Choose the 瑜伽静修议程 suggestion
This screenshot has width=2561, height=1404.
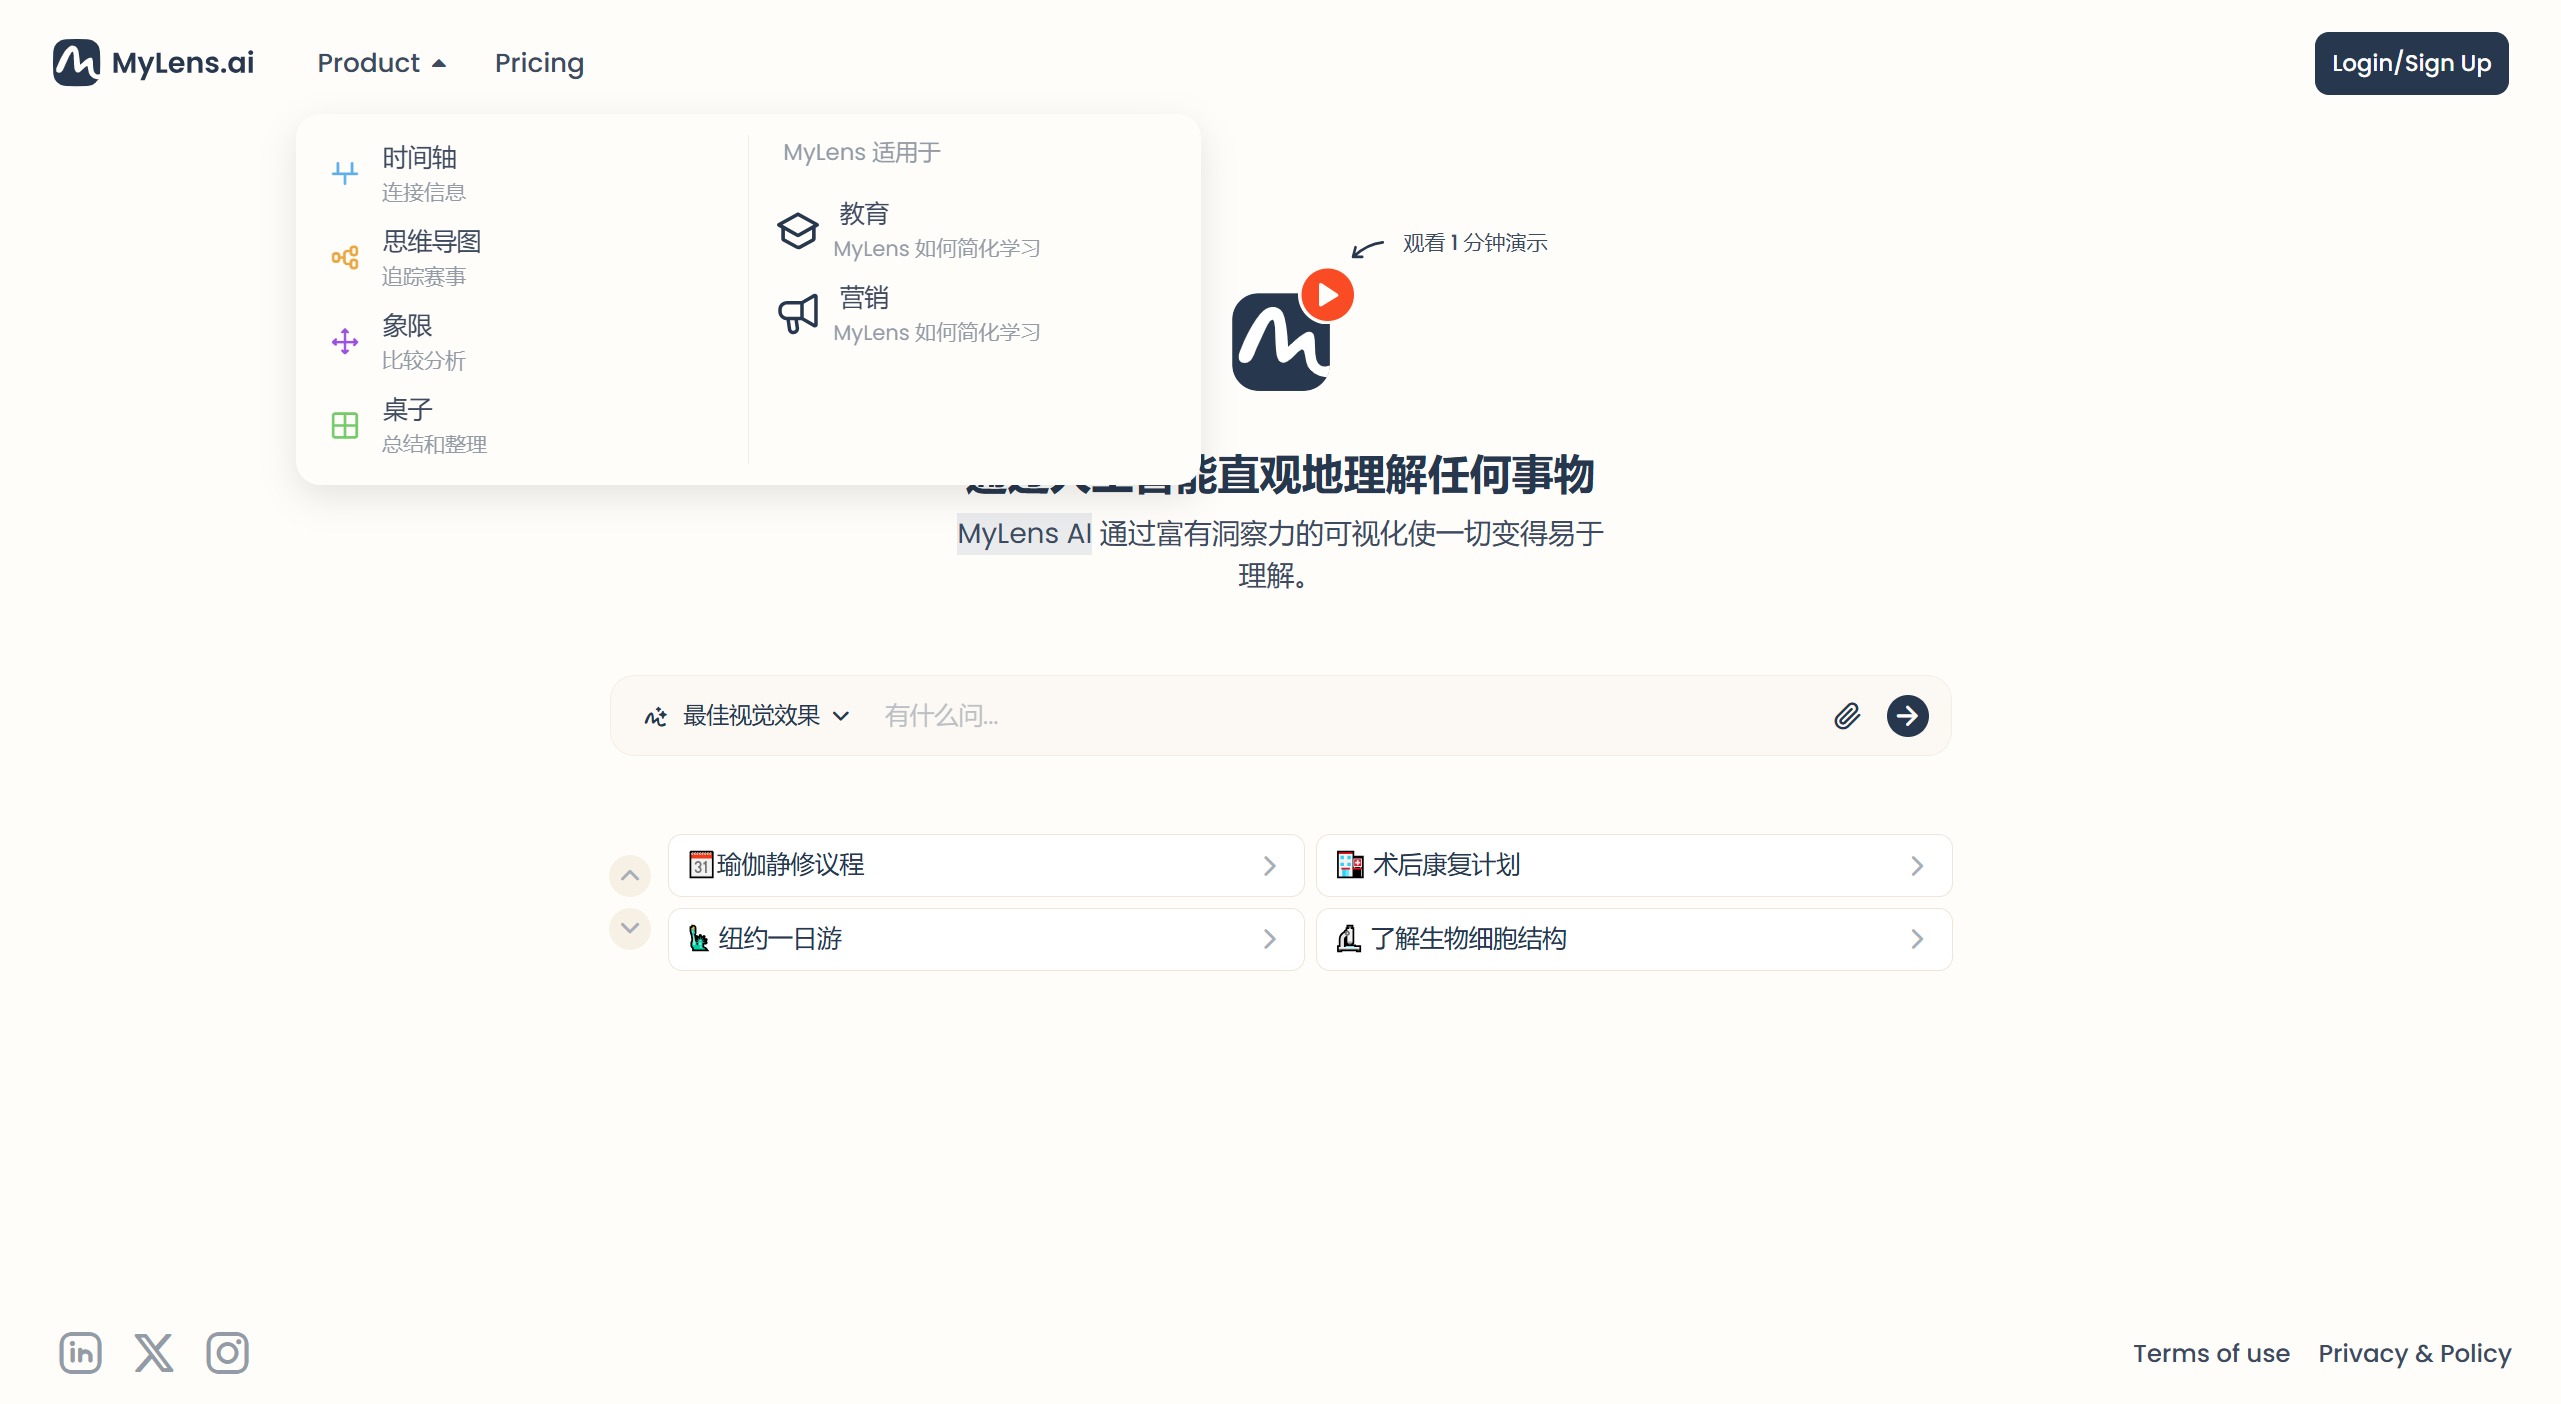click(x=986, y=865)
